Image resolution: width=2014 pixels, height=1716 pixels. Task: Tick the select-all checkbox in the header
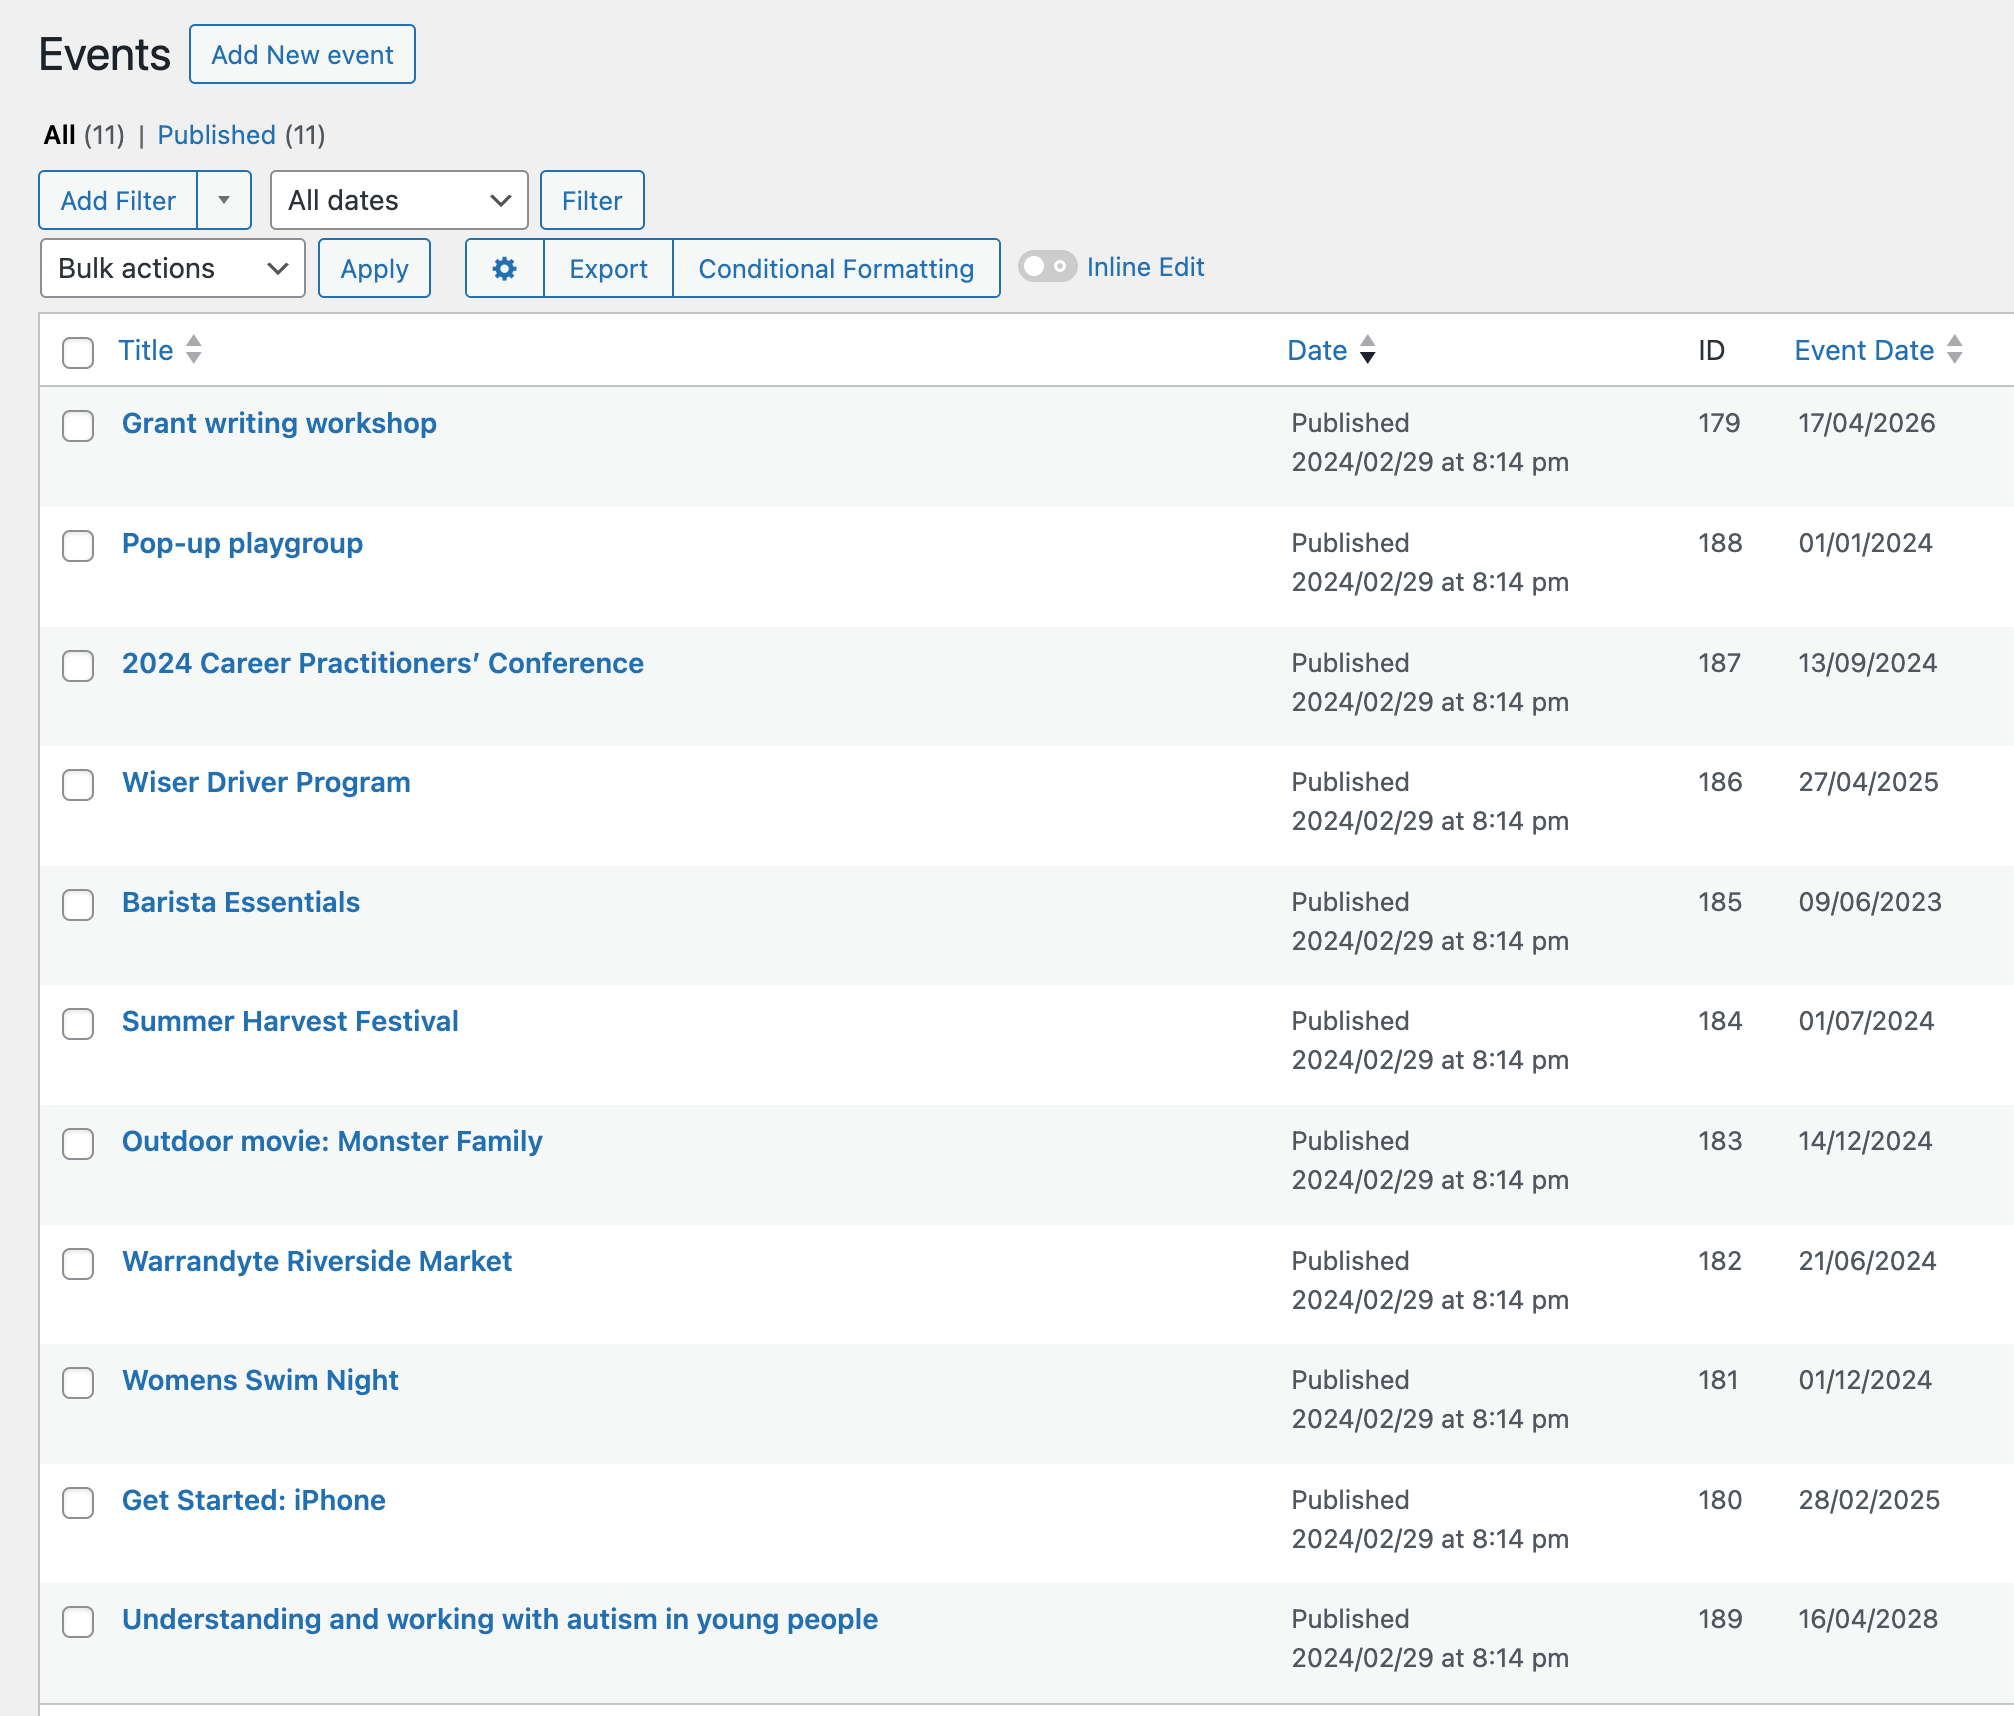(78, 352)
